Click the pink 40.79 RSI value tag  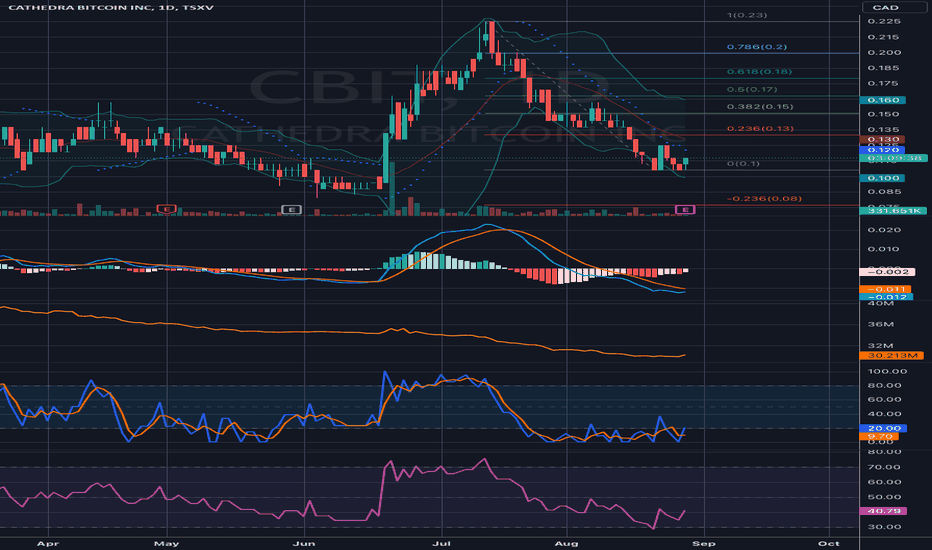[x=883, y=511]
